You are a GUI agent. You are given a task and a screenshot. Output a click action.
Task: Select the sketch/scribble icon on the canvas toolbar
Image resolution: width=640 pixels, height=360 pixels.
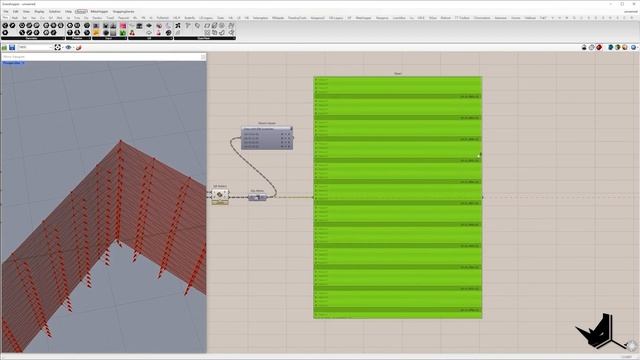pos(78,48)
